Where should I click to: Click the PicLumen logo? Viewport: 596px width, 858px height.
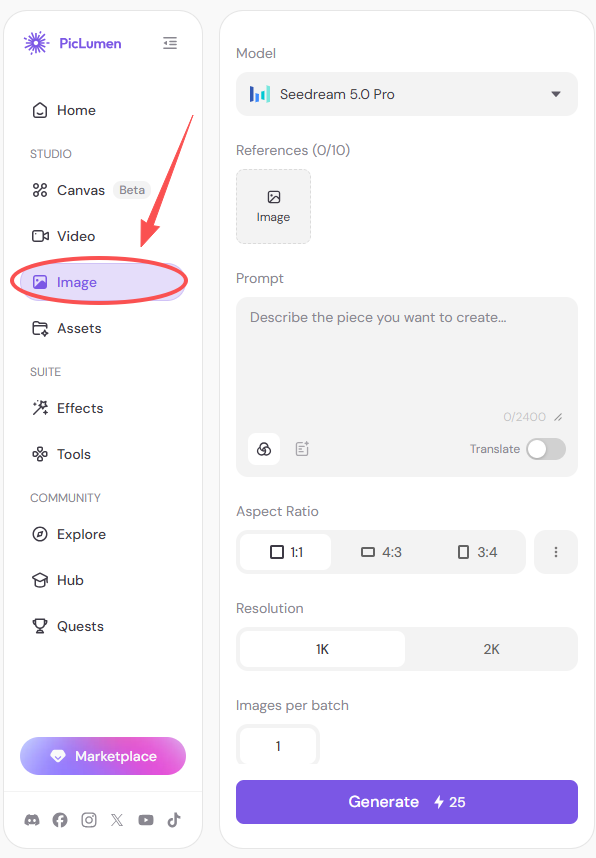[x=72, y=43]
